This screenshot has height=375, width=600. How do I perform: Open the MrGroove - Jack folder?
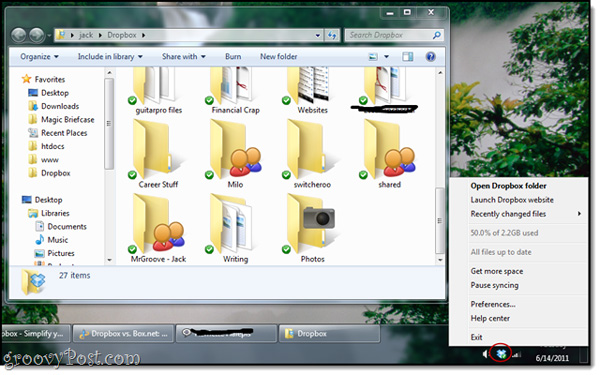click(x=158, y=228)
